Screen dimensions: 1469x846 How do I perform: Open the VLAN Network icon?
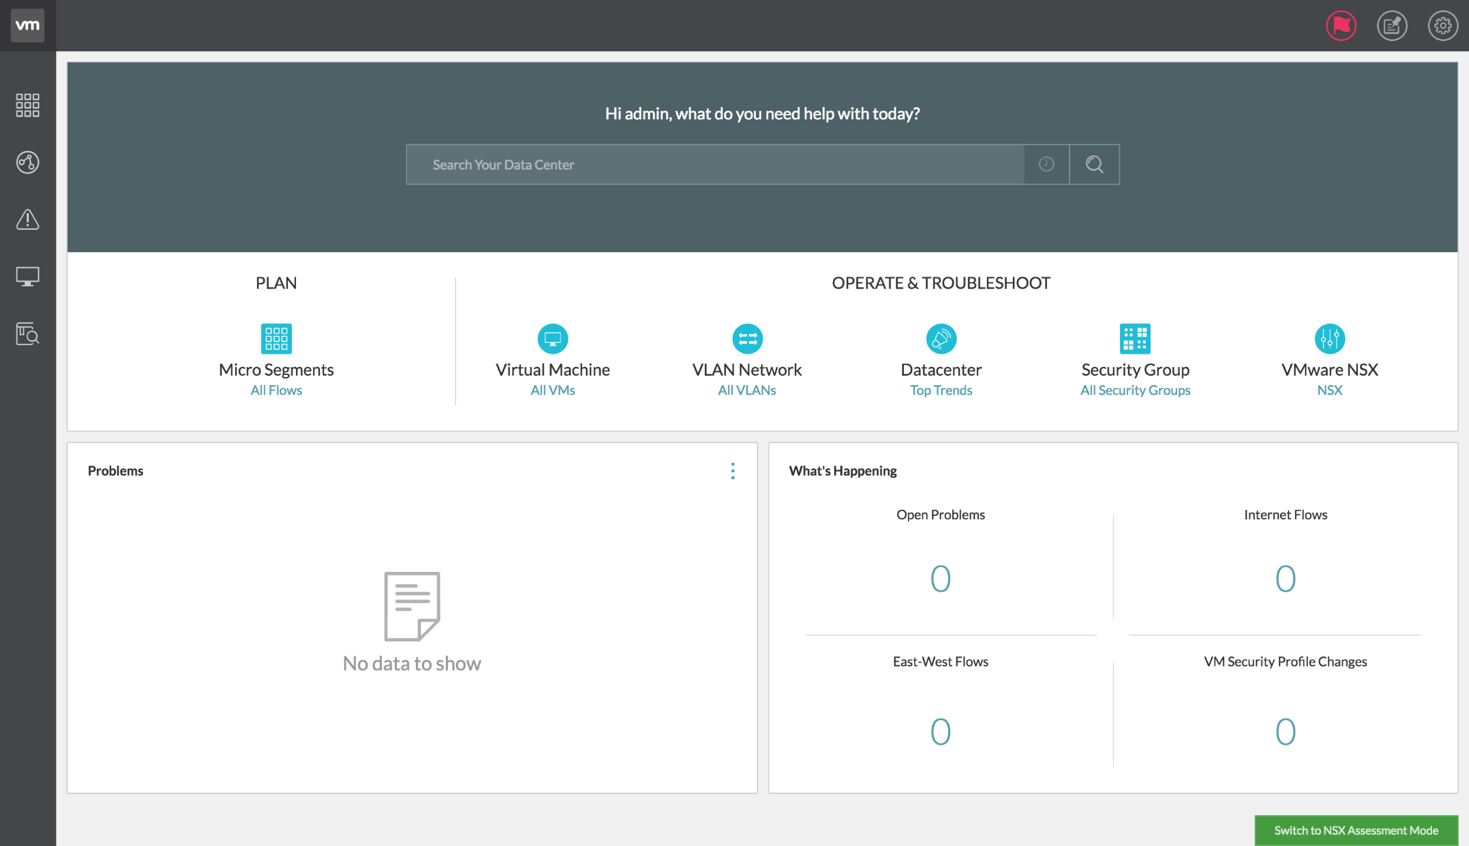747,338
